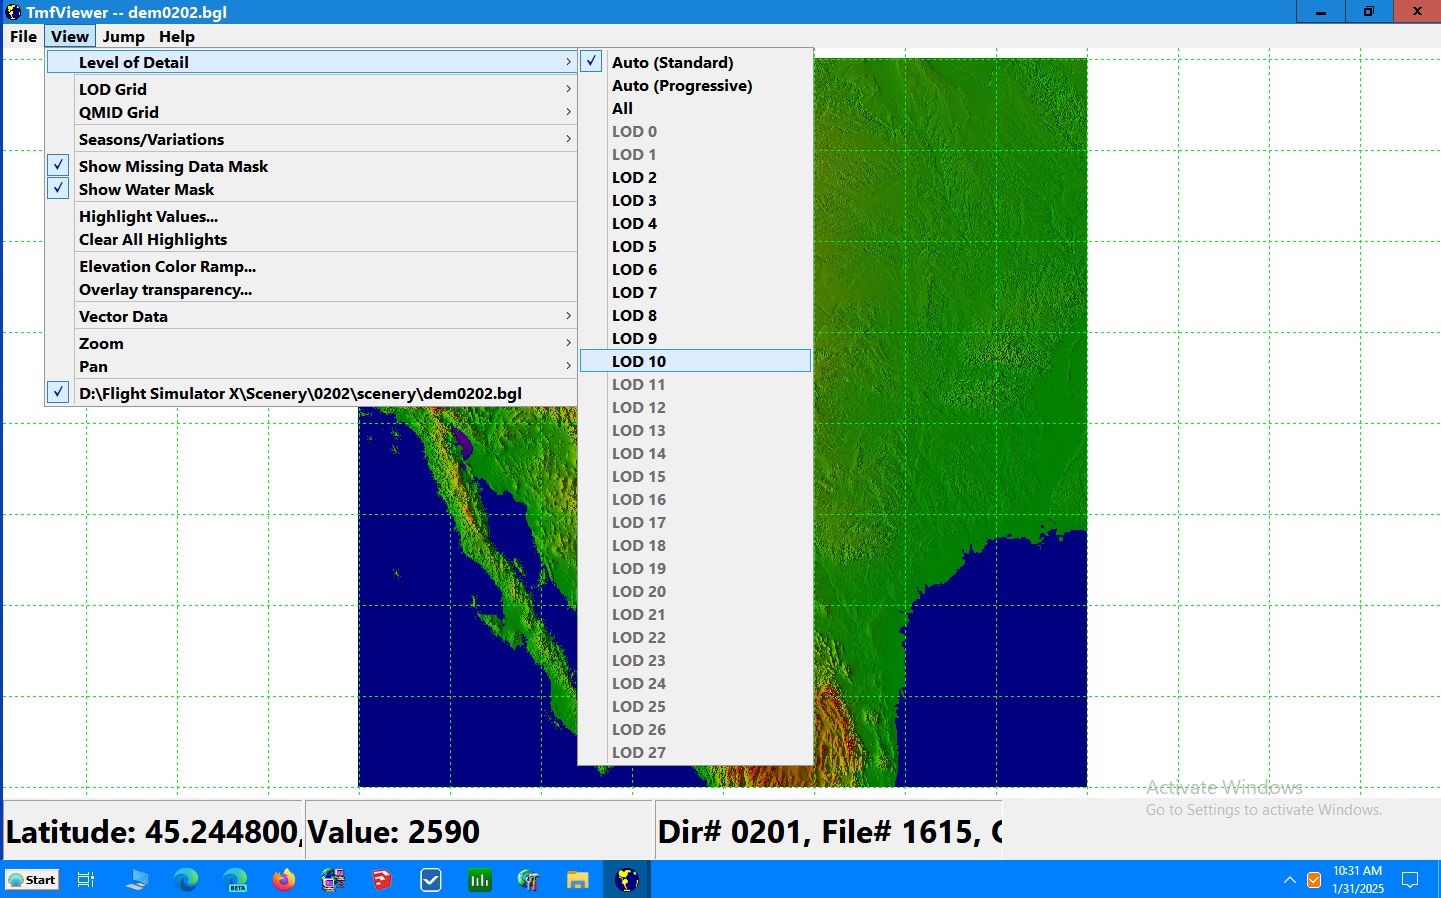Launch Edge Beta from the taskbar
The height and width of the screenshot is (898, 1441).
coord(235,879)
